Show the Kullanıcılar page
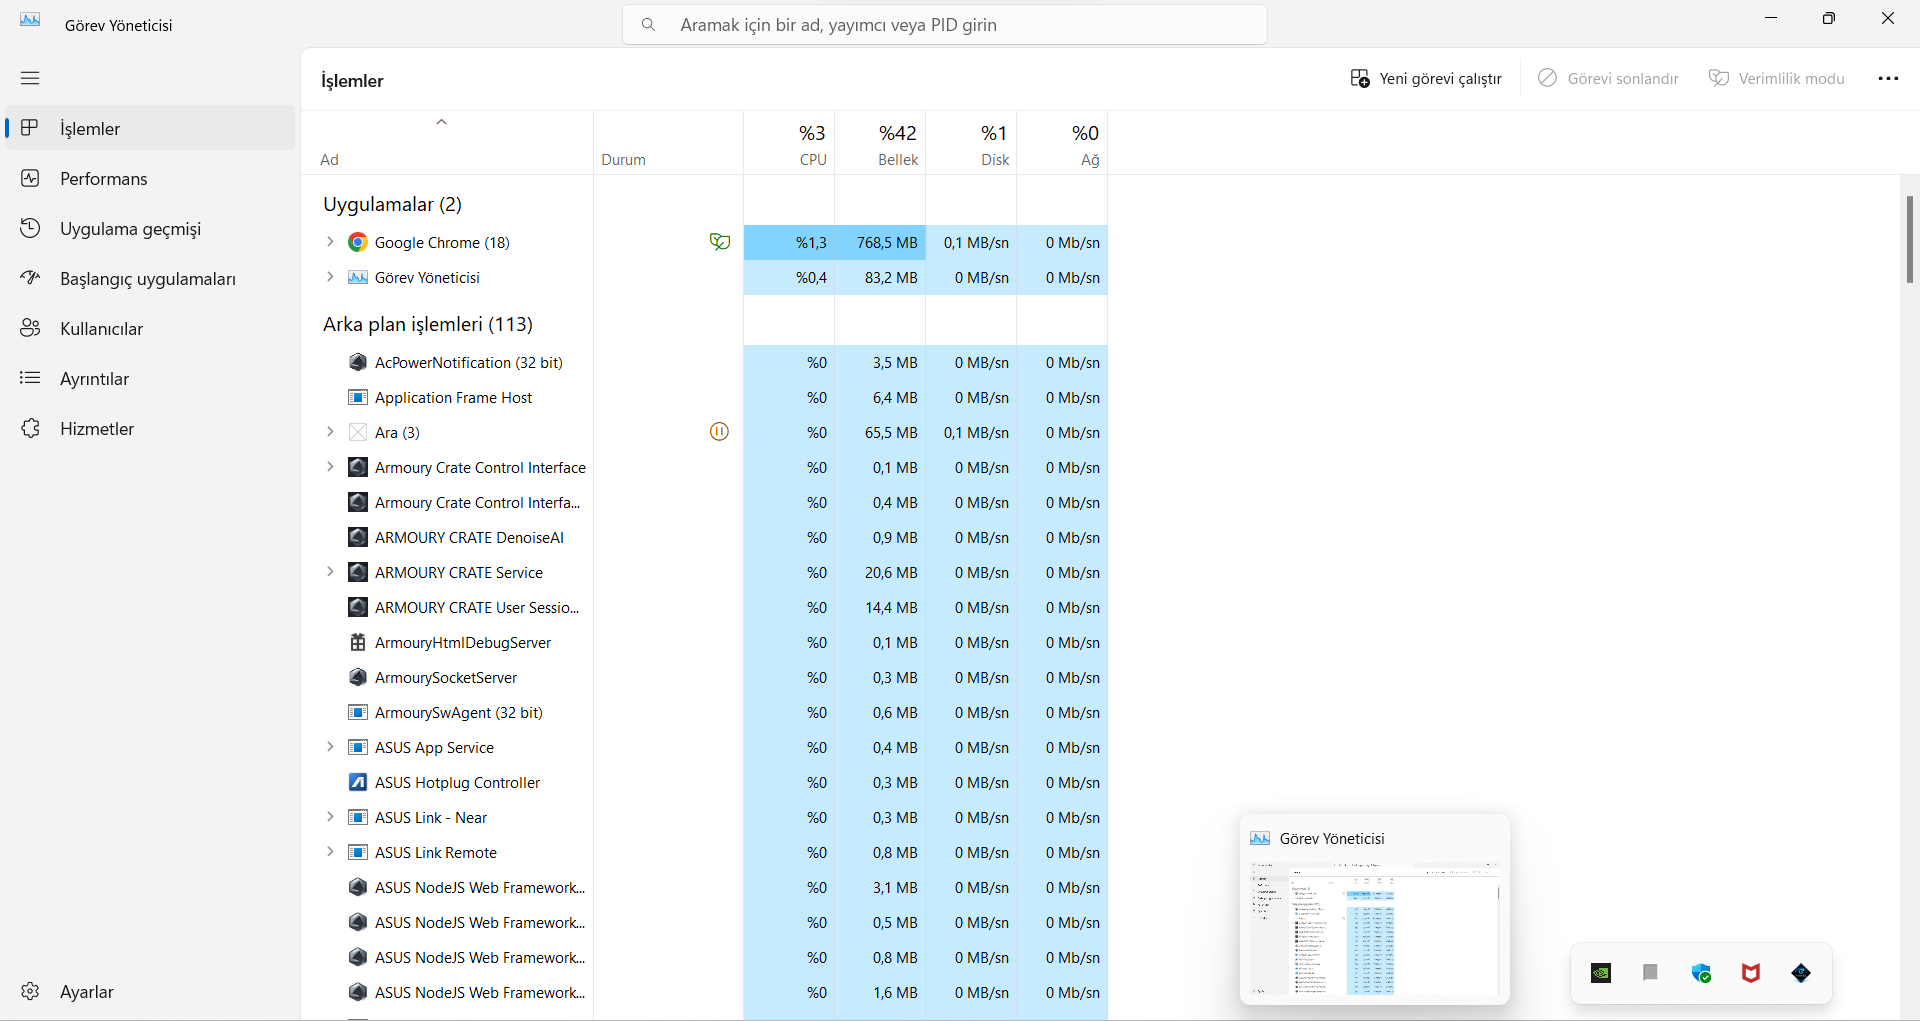 [150, 328]
